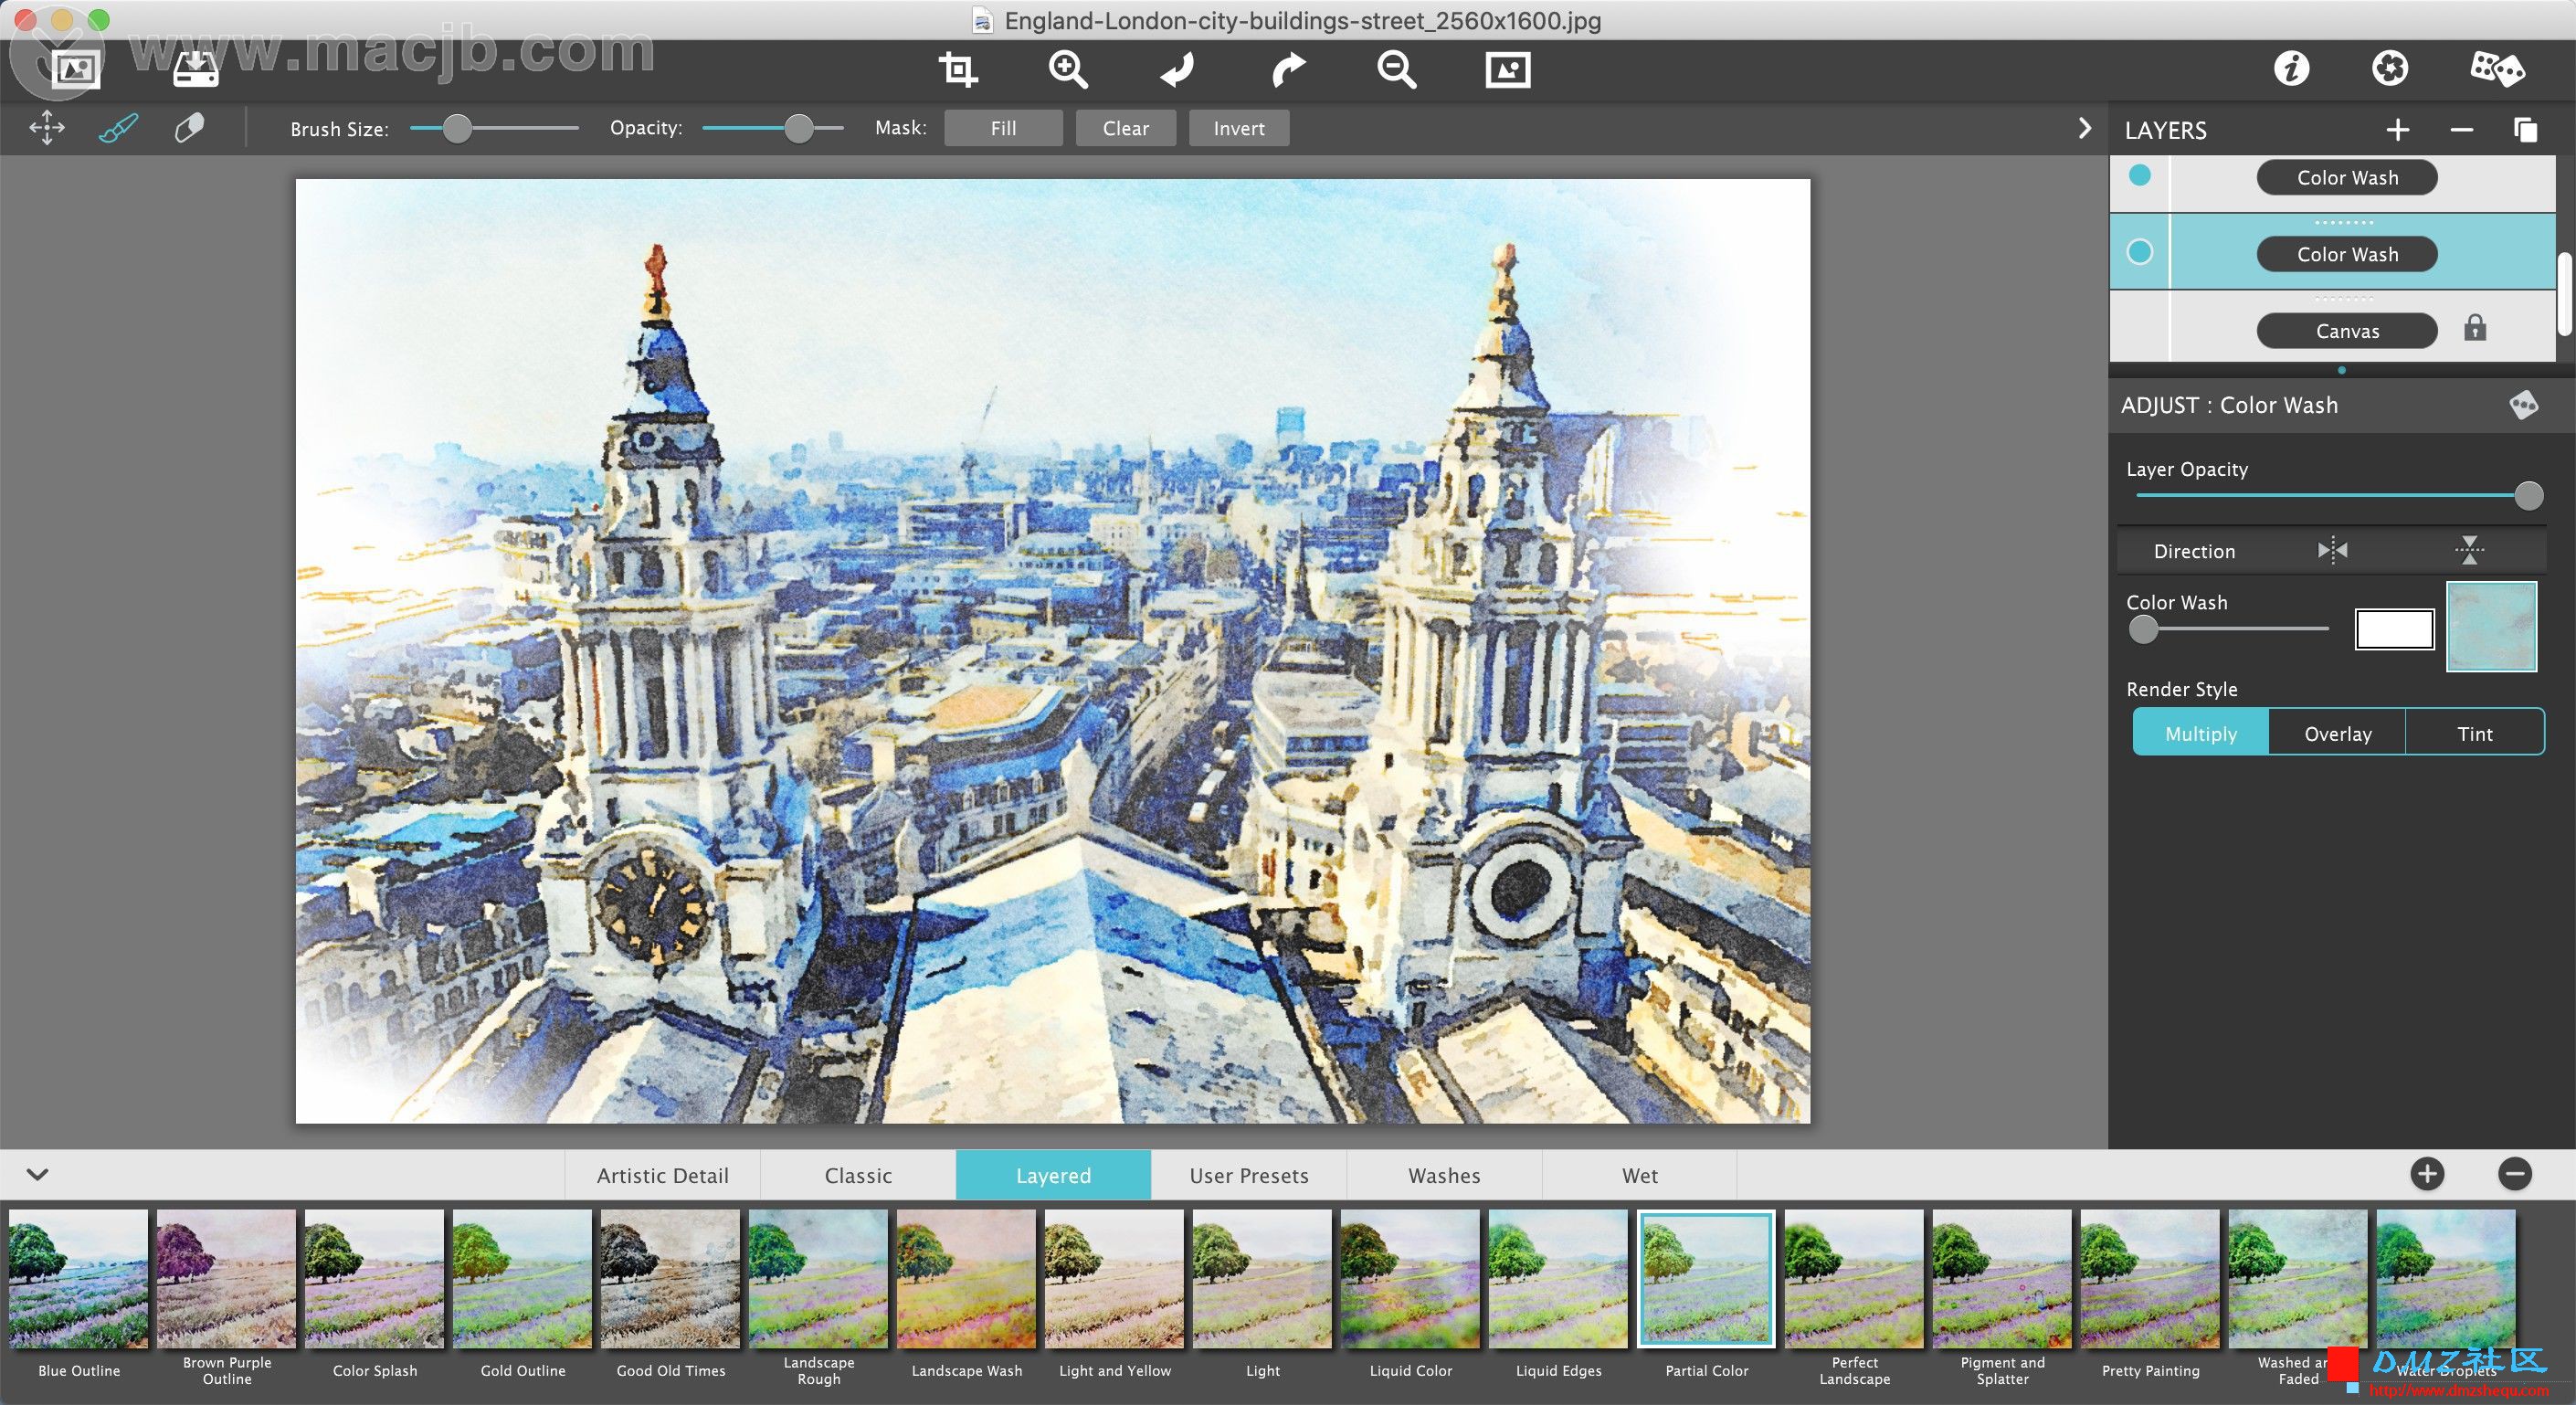Click the mask Fill button

1003,128
